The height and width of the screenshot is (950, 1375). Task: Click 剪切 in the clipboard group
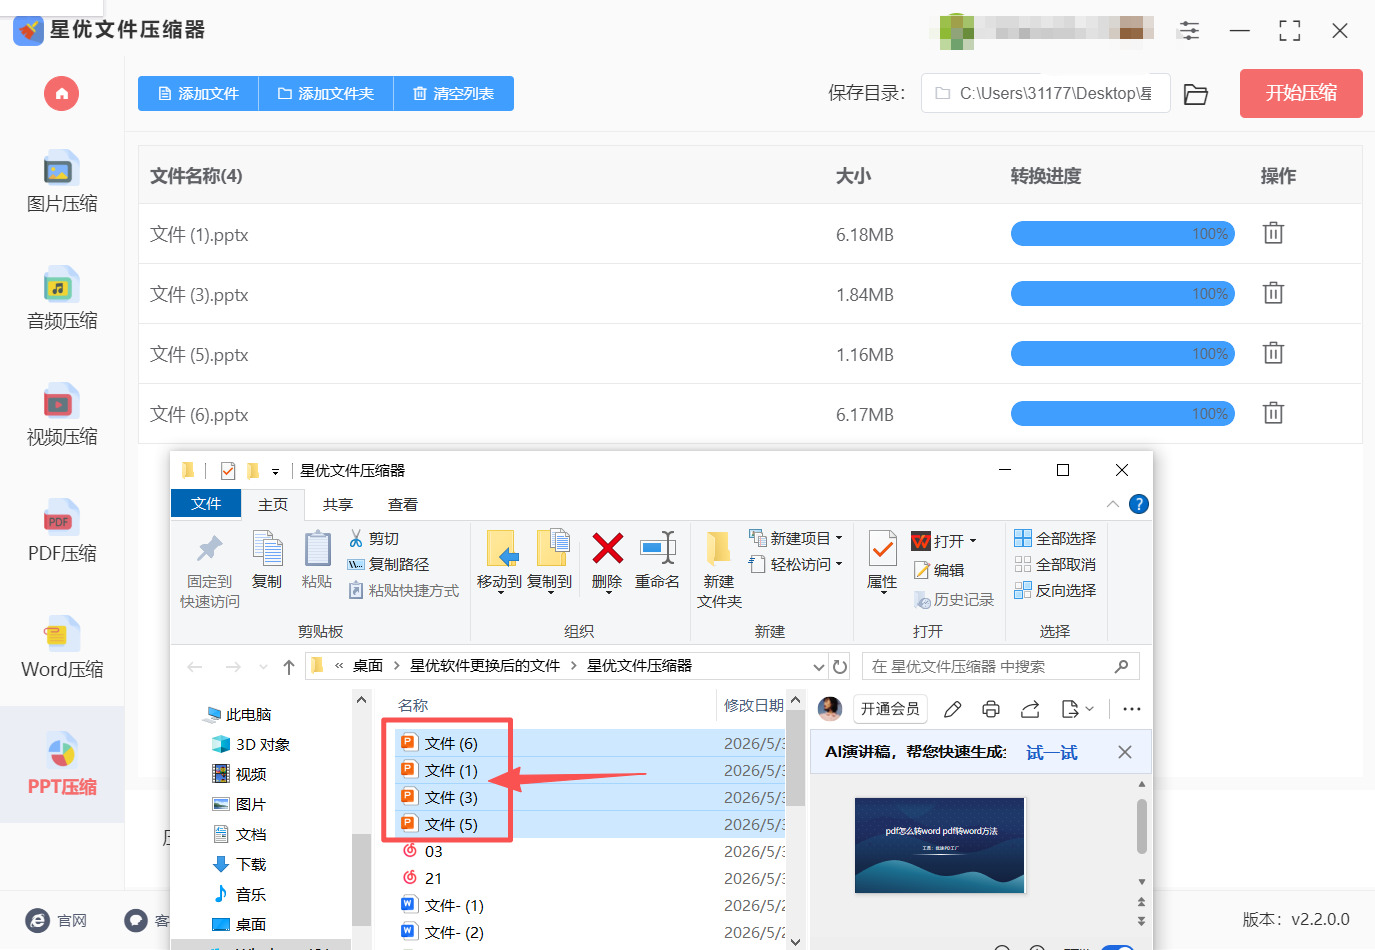coord(374,538)
